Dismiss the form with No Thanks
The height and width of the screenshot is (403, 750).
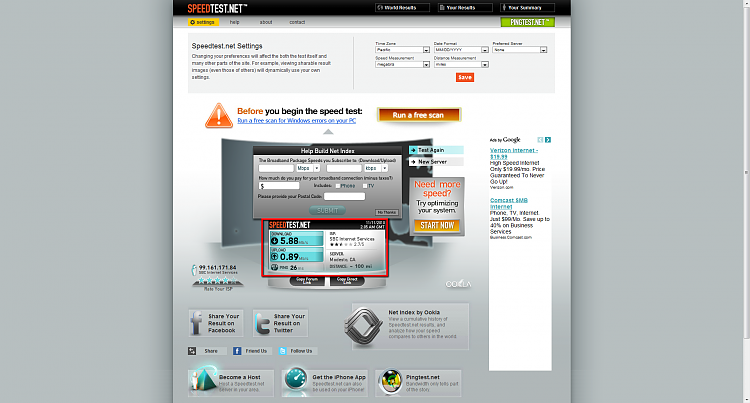[386, 212]
